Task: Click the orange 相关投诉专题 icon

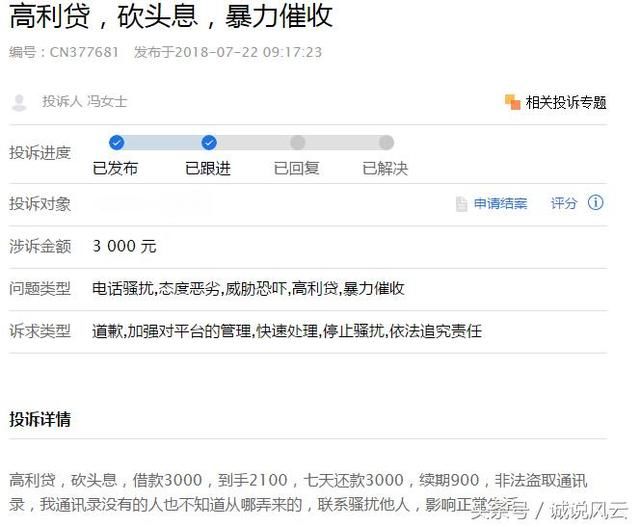Action: click(512, 102)
